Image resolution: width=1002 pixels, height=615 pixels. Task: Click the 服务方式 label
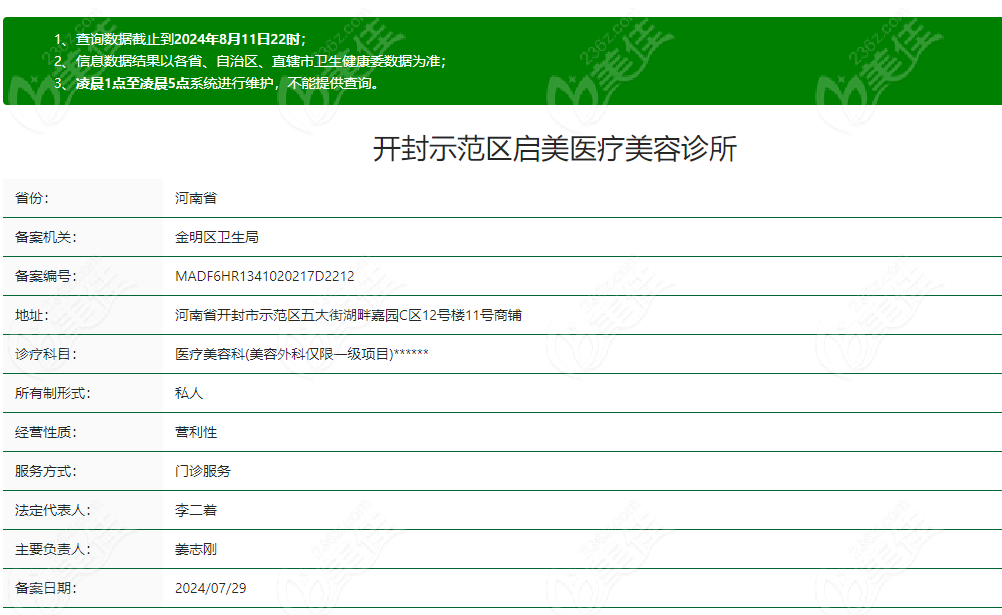pyautogui.click(x=46, y=471)
